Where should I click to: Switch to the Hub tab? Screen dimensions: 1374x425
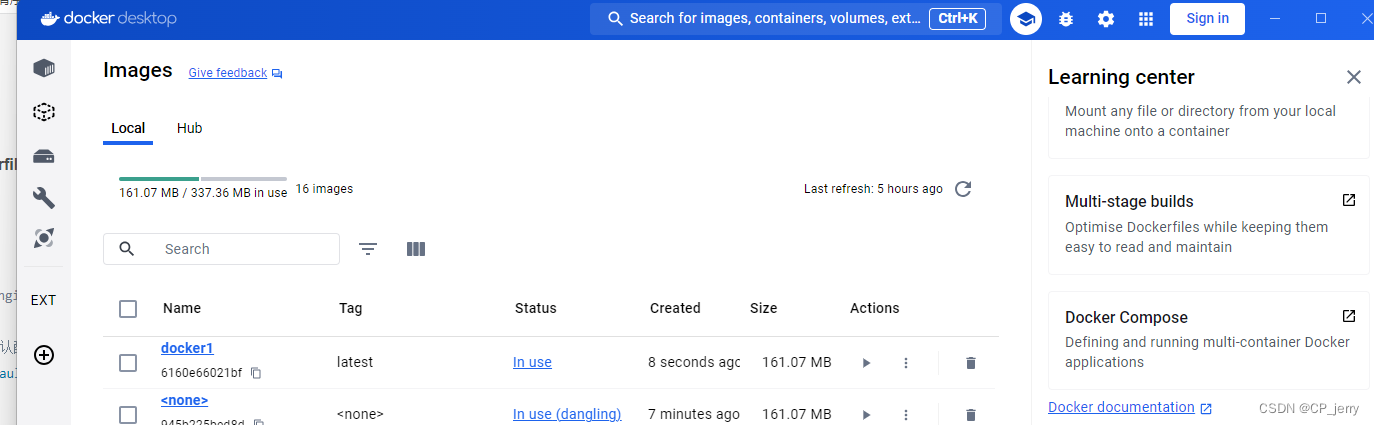(190, 128)
